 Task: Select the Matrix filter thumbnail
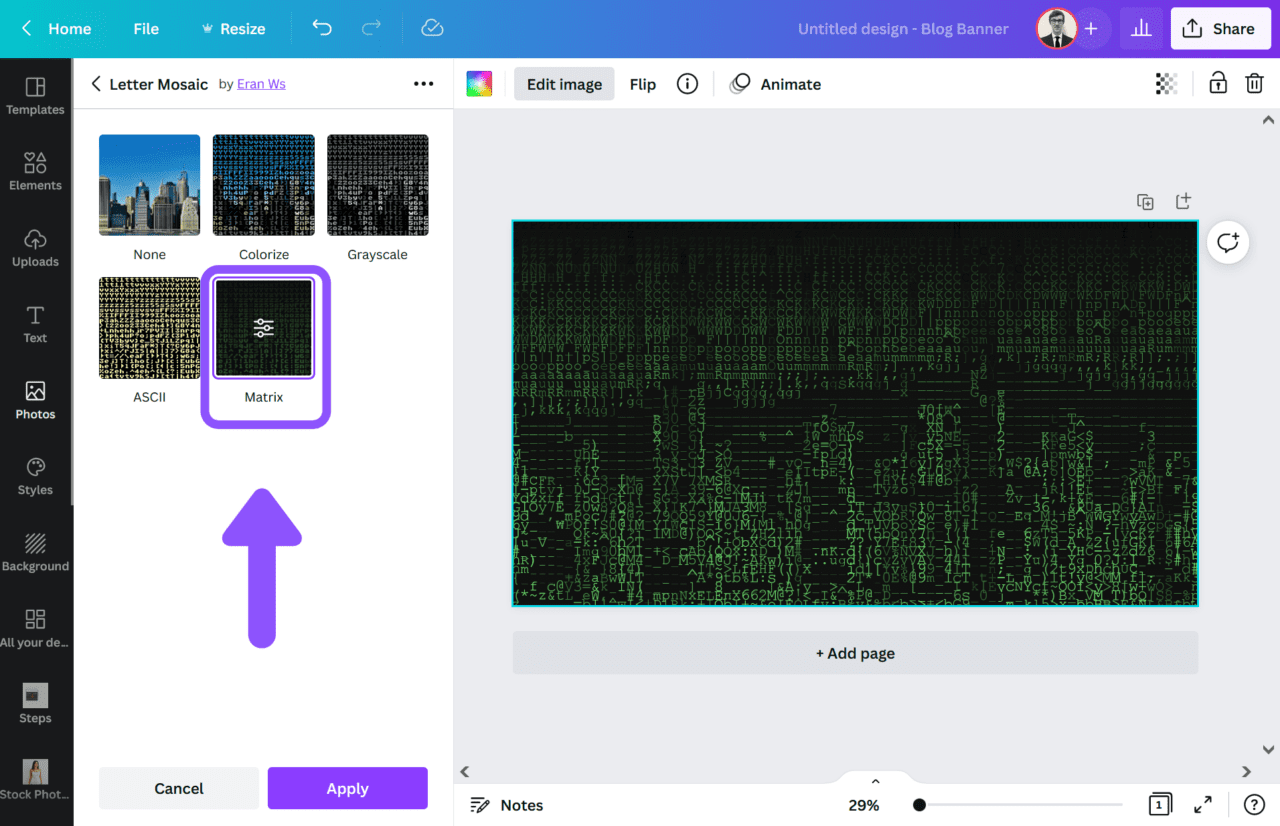263,327
